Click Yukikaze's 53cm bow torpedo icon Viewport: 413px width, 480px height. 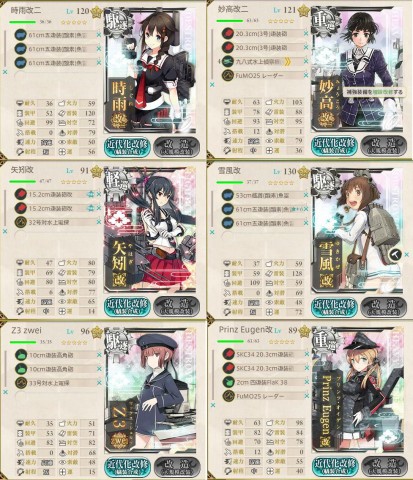coord(228,195)
